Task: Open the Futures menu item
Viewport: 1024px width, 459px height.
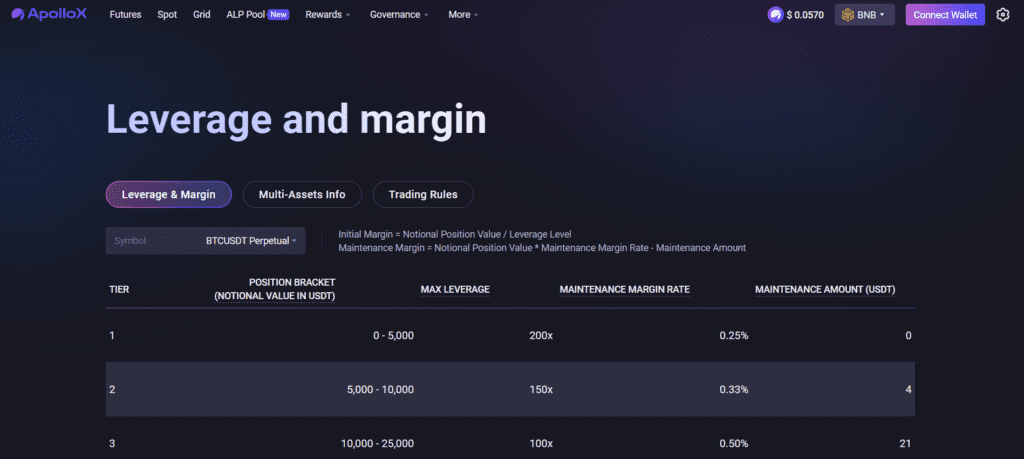Action: click(x=125, y=14)
